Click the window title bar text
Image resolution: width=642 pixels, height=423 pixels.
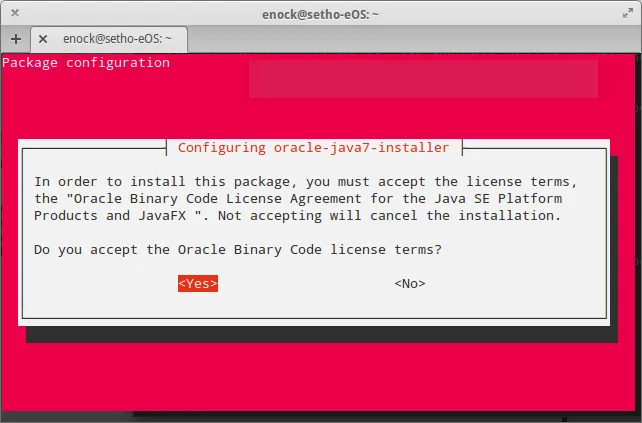coord(320,13)
